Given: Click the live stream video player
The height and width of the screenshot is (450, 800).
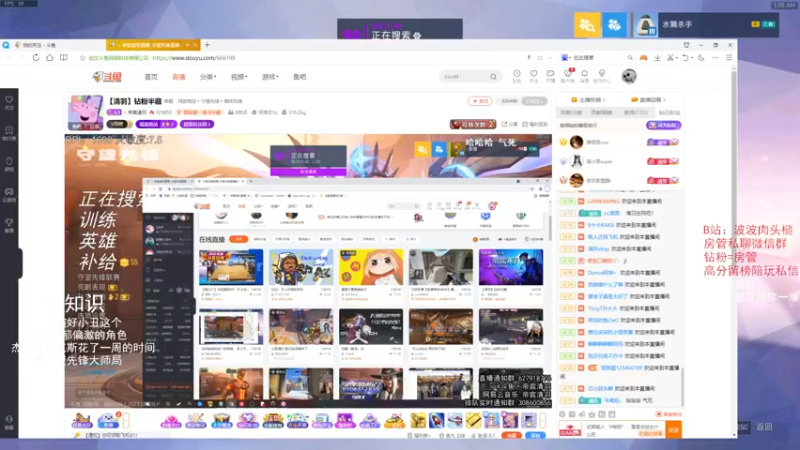Looking at the screenshot, I should click(x=308, y=271).
